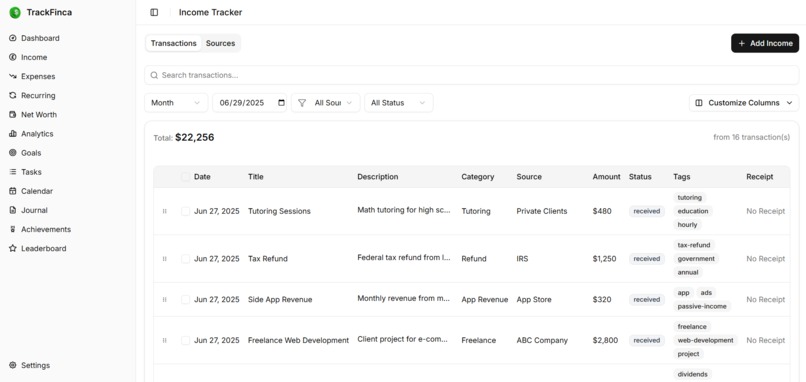Click the passive-income tag chip

702,306
